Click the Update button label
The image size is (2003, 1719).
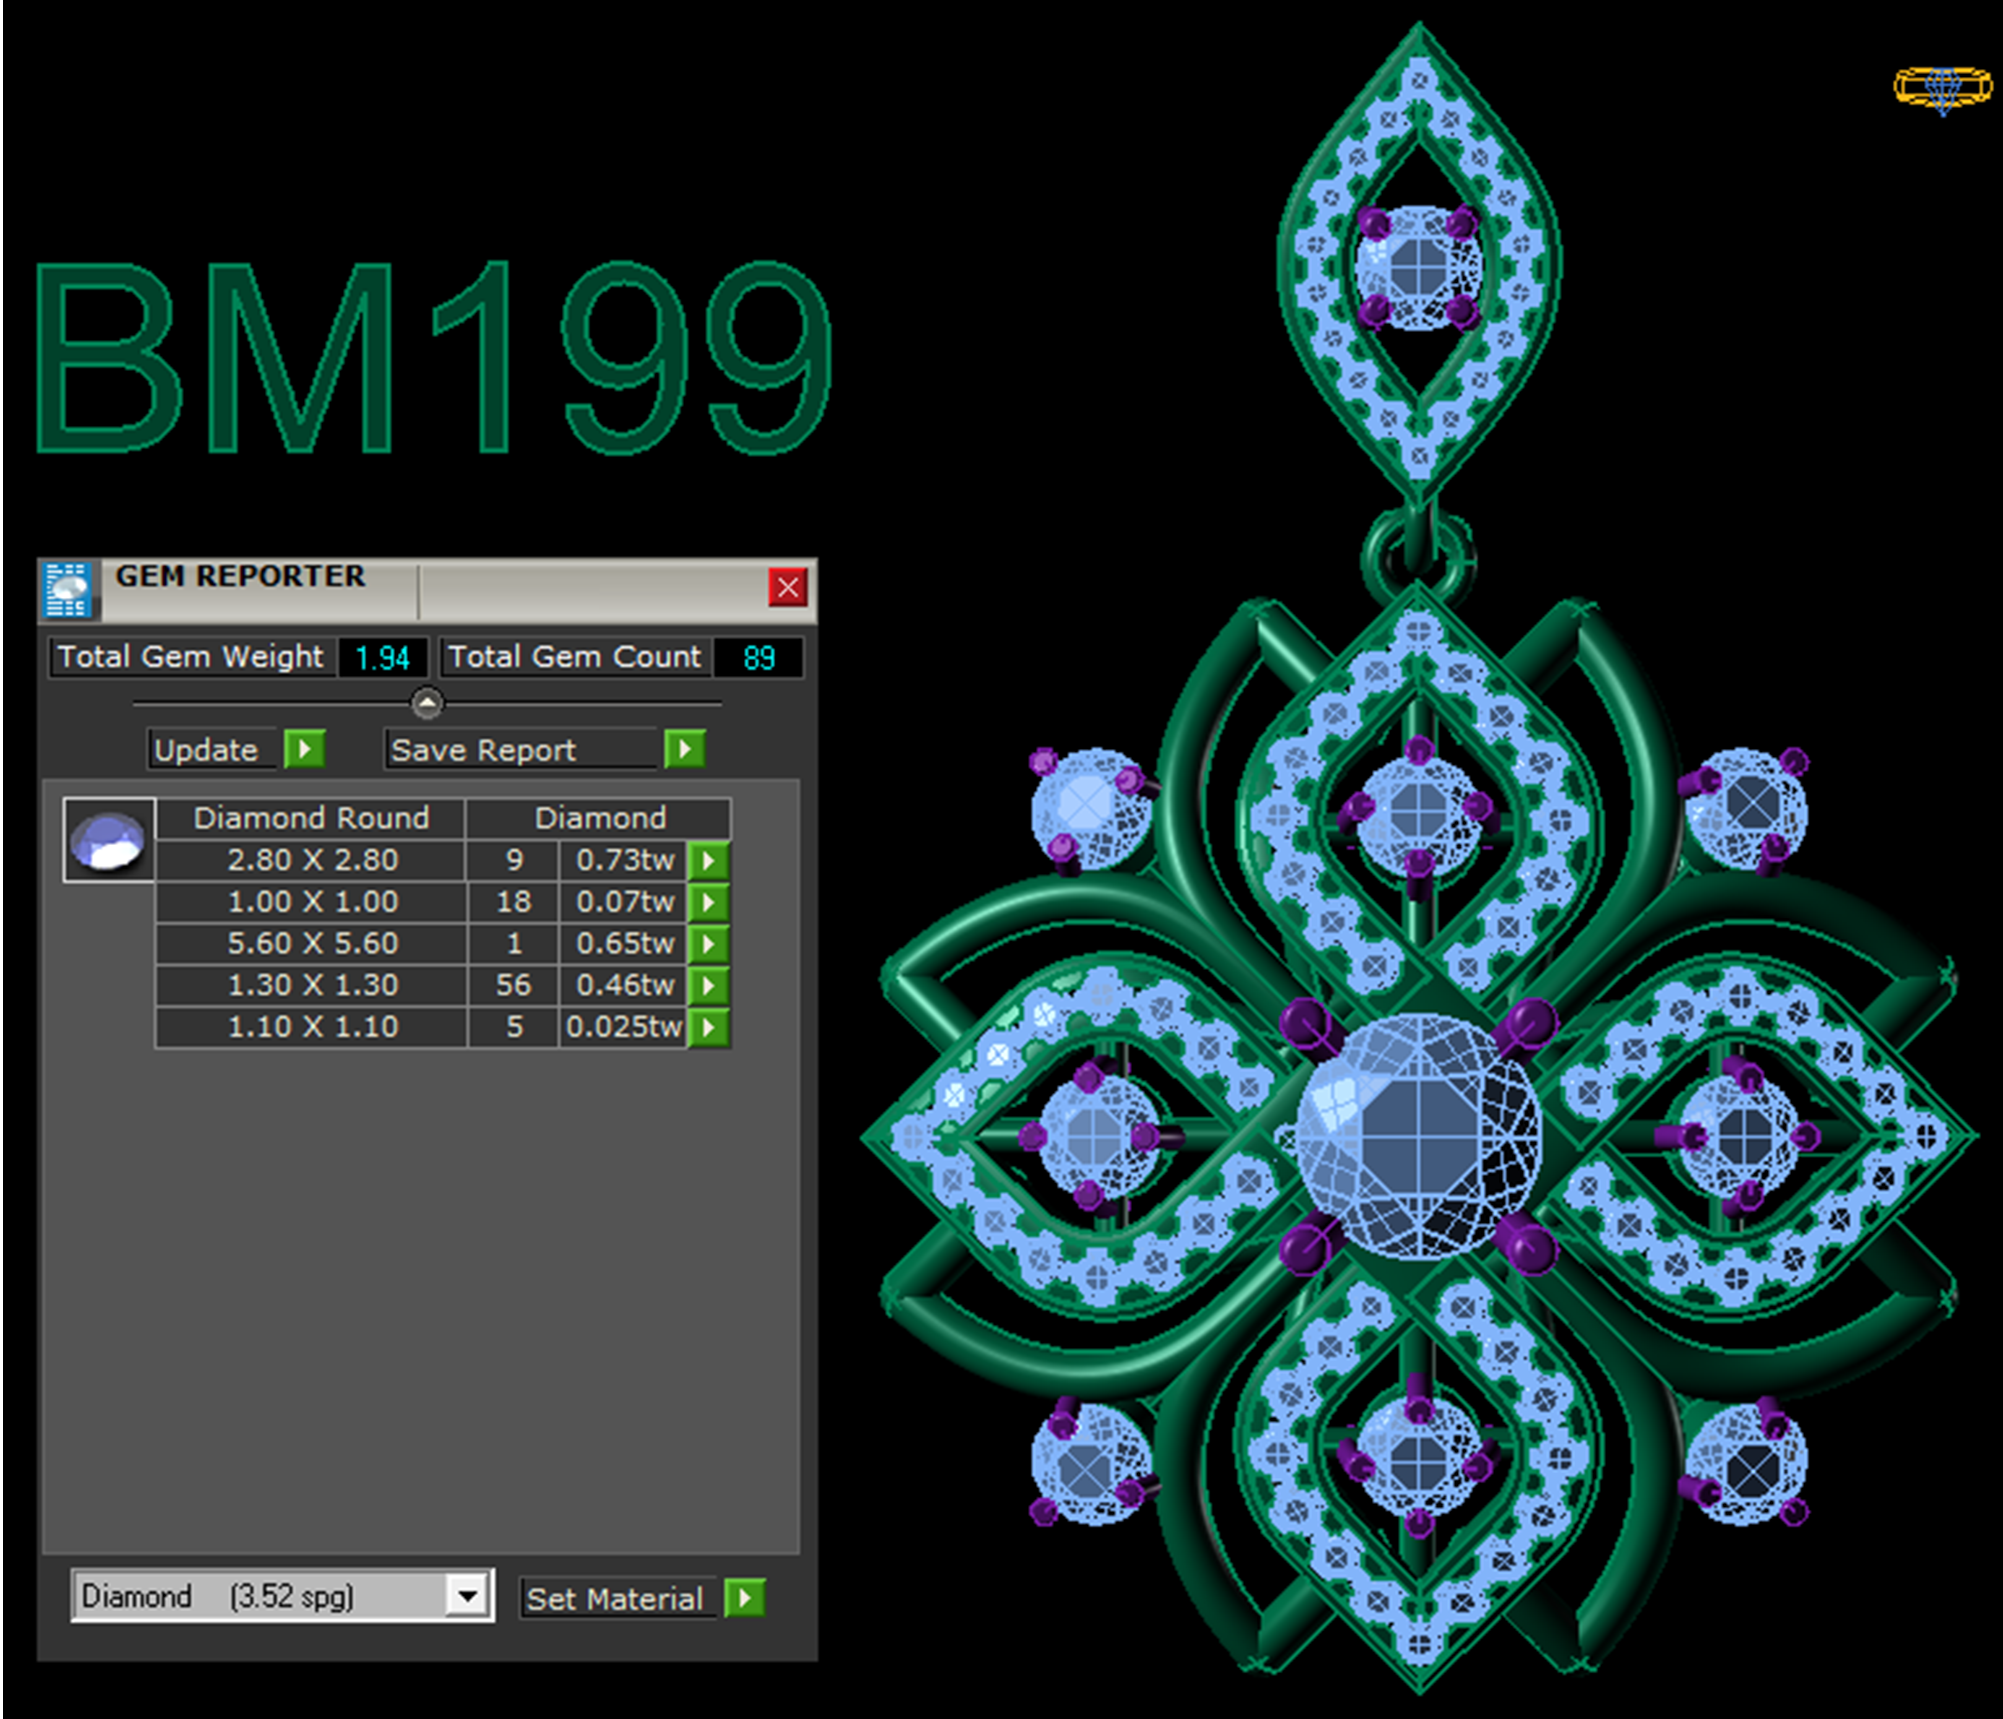point(208,750)
